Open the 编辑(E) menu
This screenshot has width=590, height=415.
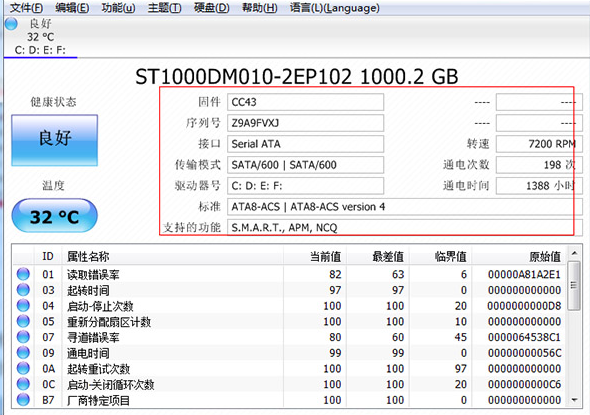[x=72, y=8]
